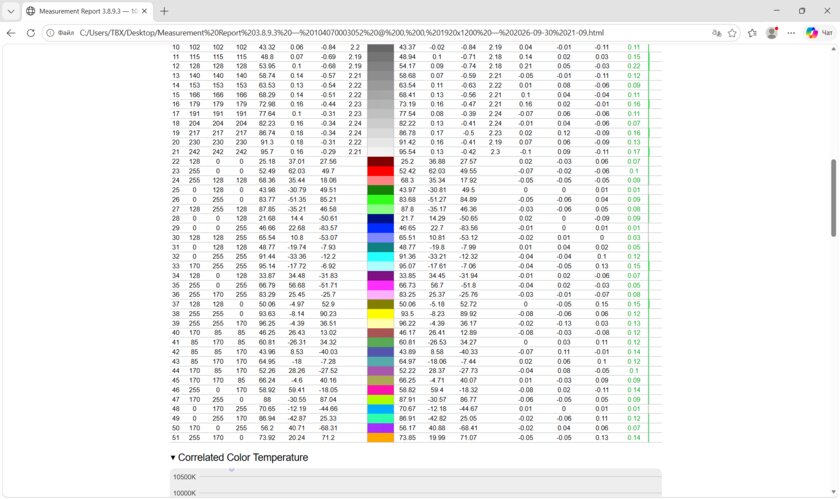
Task: Click the row number 44 cell
Action: pos(176,370)
